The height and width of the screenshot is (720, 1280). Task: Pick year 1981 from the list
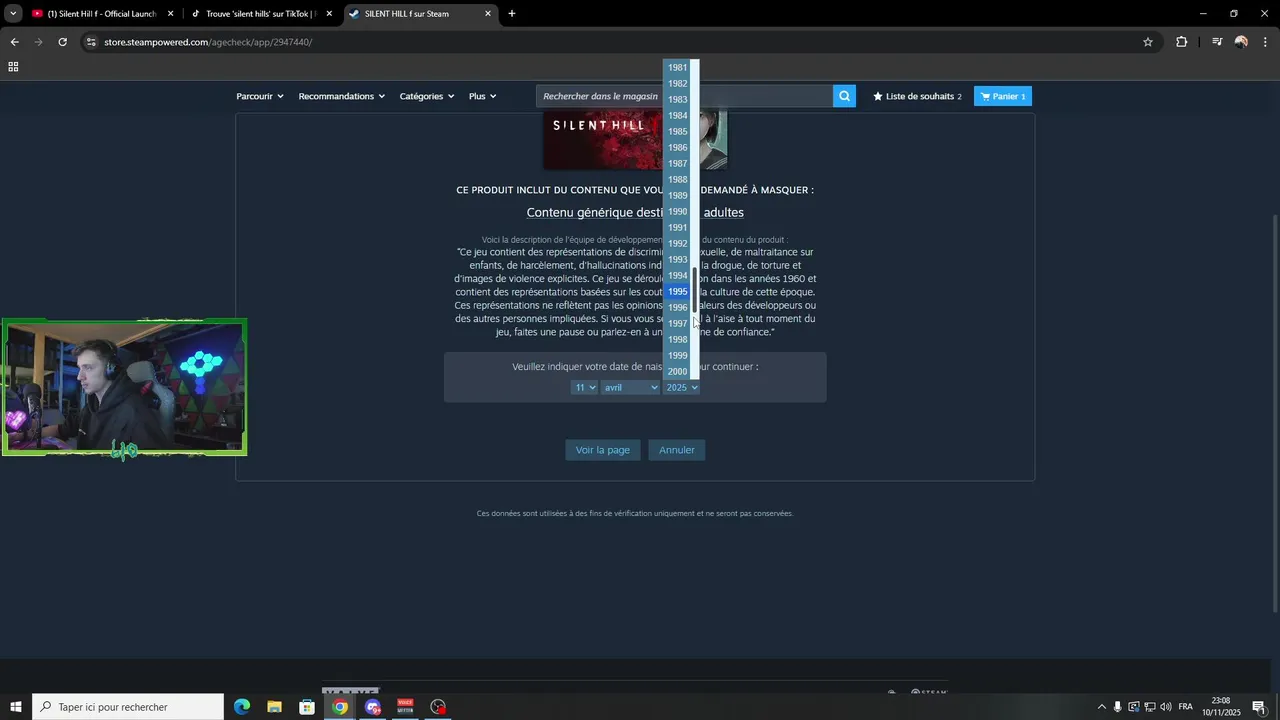tap(677, 68)
